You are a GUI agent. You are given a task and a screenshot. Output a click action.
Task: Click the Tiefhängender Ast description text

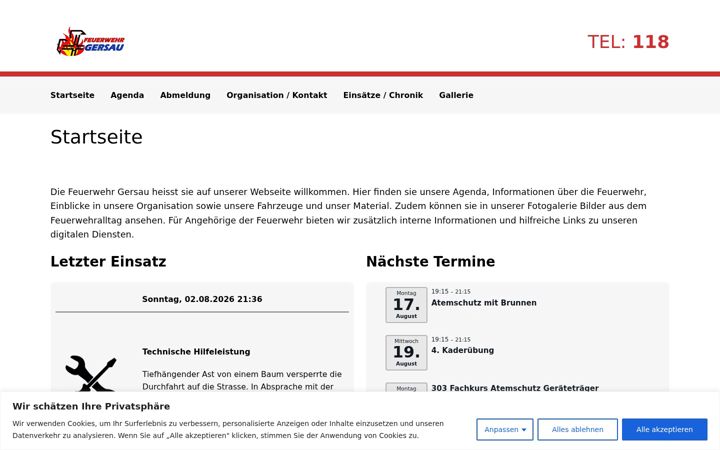coord(242,381)
